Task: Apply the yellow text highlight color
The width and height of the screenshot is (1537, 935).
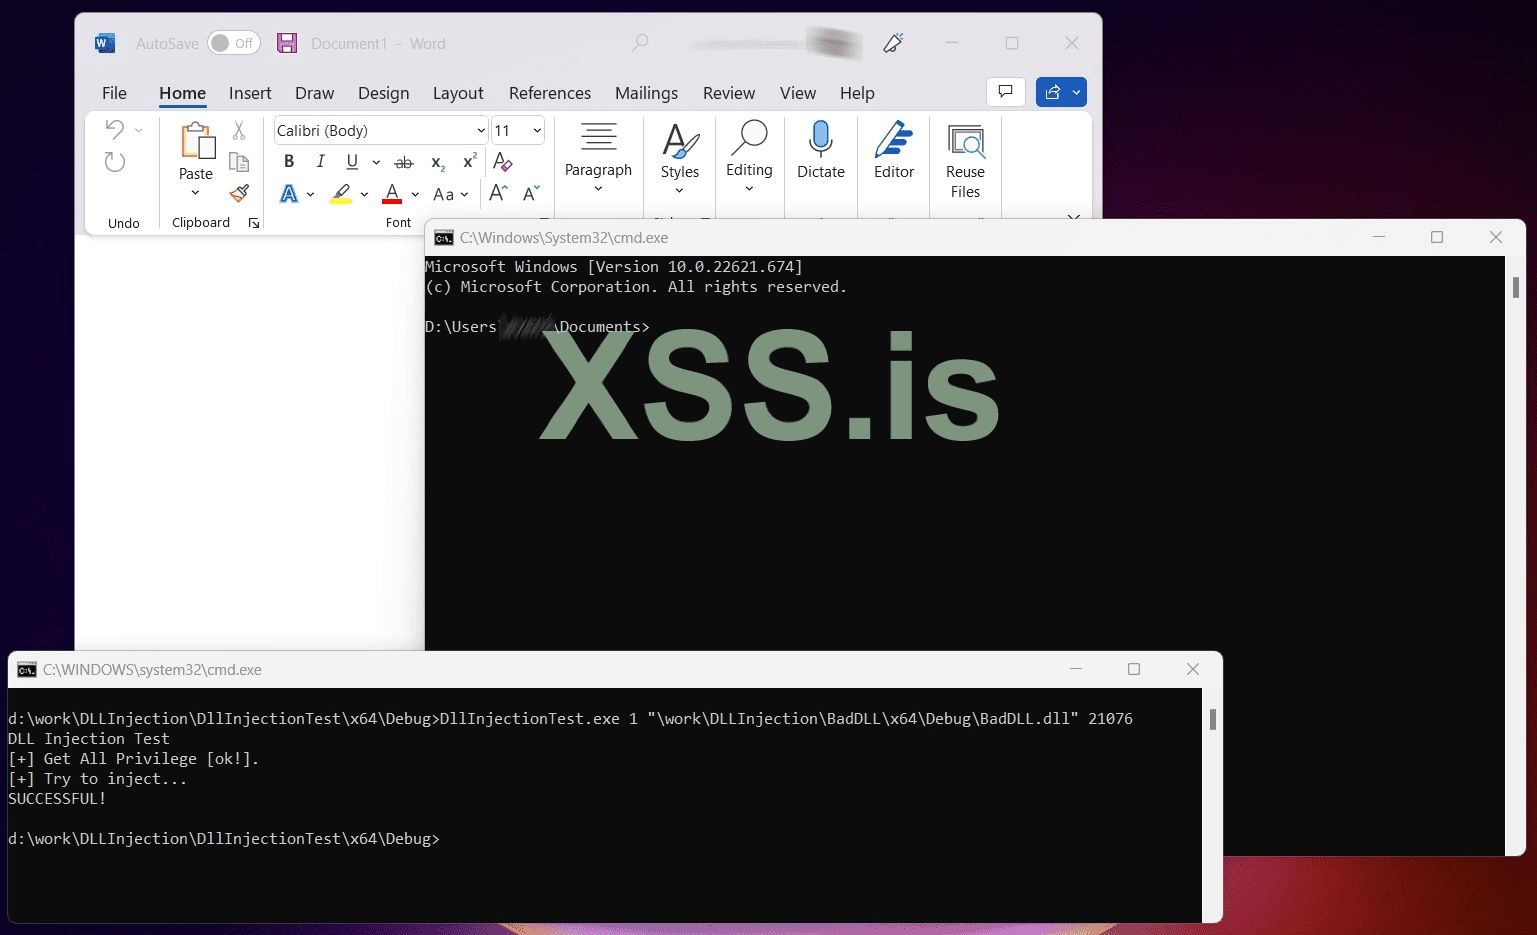Action: (x=341, y=194)
